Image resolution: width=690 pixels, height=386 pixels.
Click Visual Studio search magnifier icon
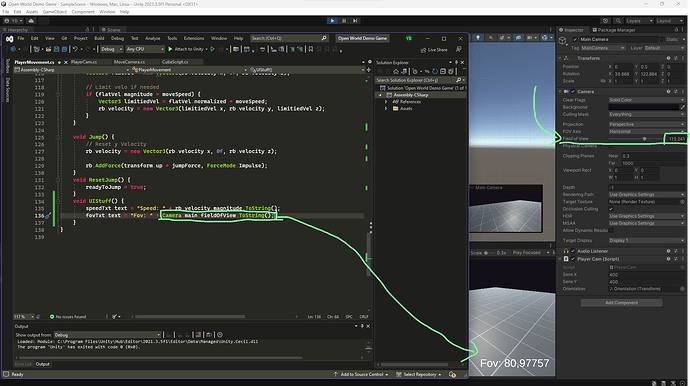click(x=324, y=38)
